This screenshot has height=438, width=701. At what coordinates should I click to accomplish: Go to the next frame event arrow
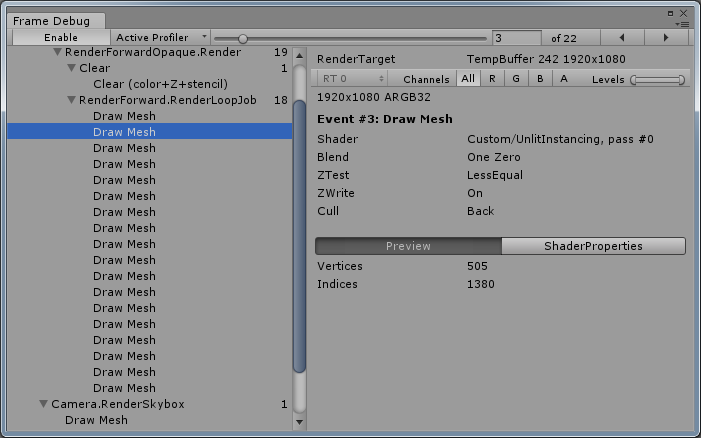pyautogui.click(x=666, y=37)
